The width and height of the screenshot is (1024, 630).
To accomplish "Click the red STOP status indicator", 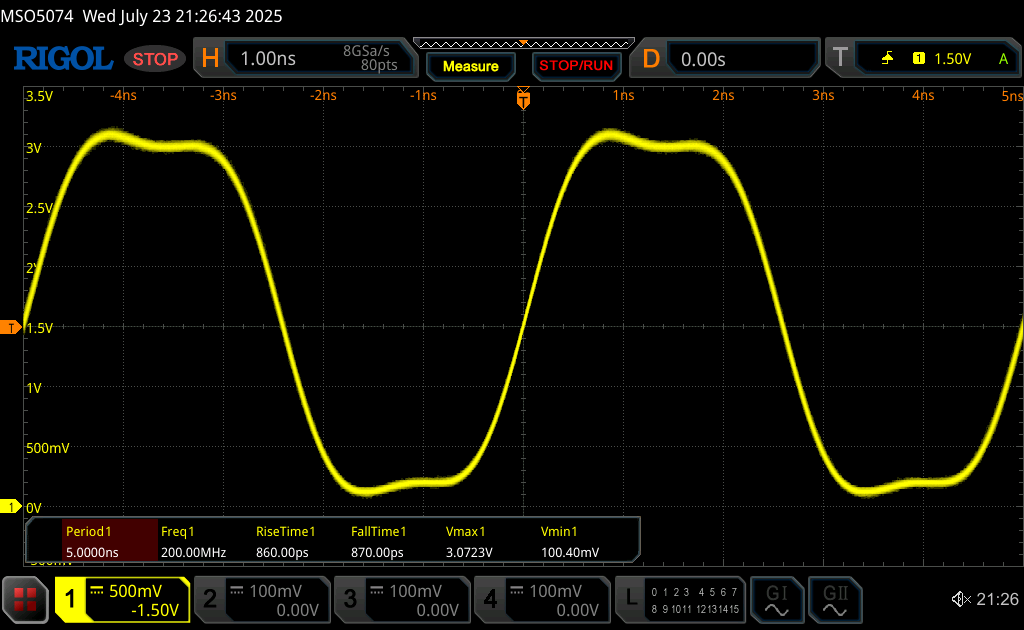I will [x=155, y=59].
